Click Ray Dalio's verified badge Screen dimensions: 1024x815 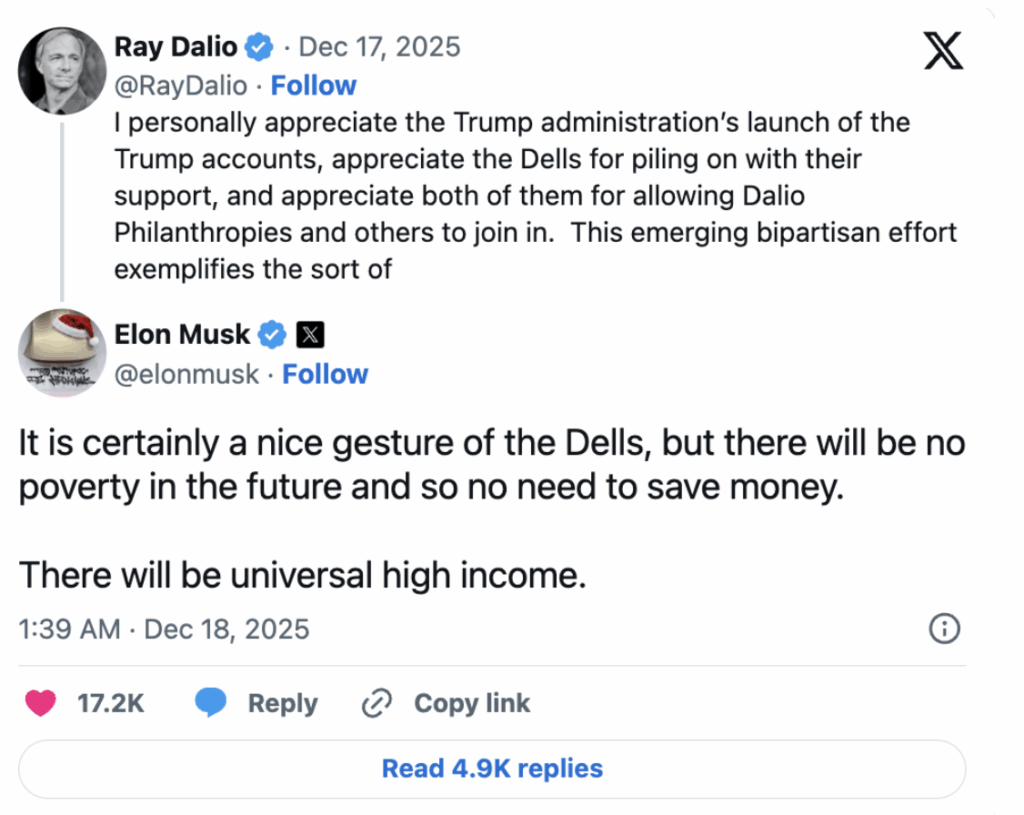pyautogui.click(x=259, y=46)
